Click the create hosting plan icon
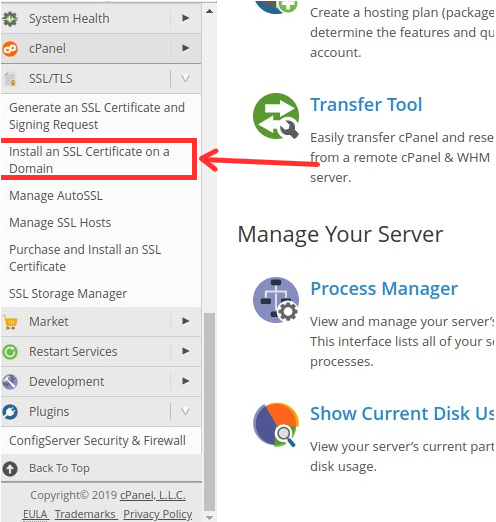The width and height of the screenshot is (496, 522). [276, 7]
